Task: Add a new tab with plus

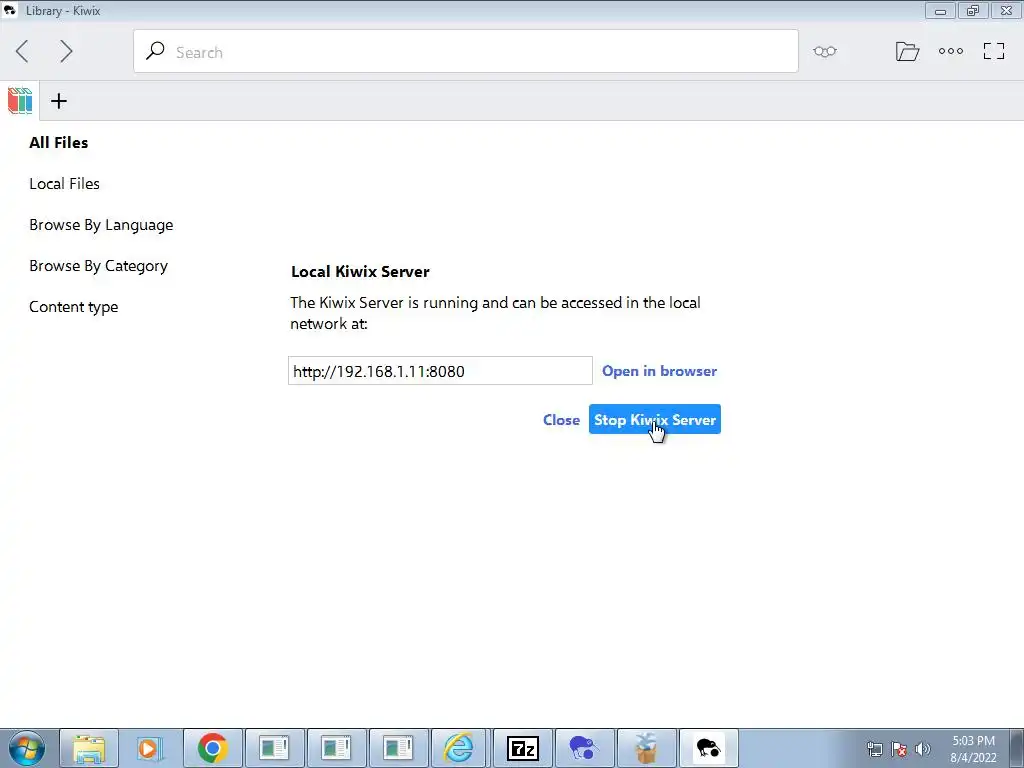Action: pyautogui.click(x=59, y=101)
